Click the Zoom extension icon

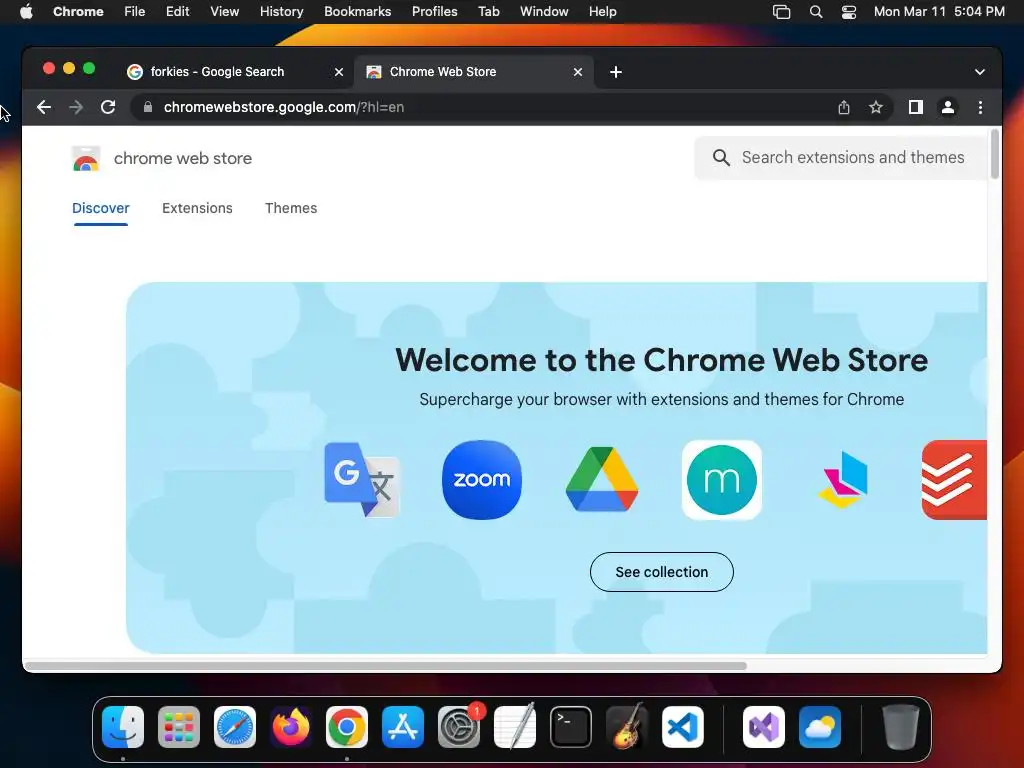tap(482, 480)
